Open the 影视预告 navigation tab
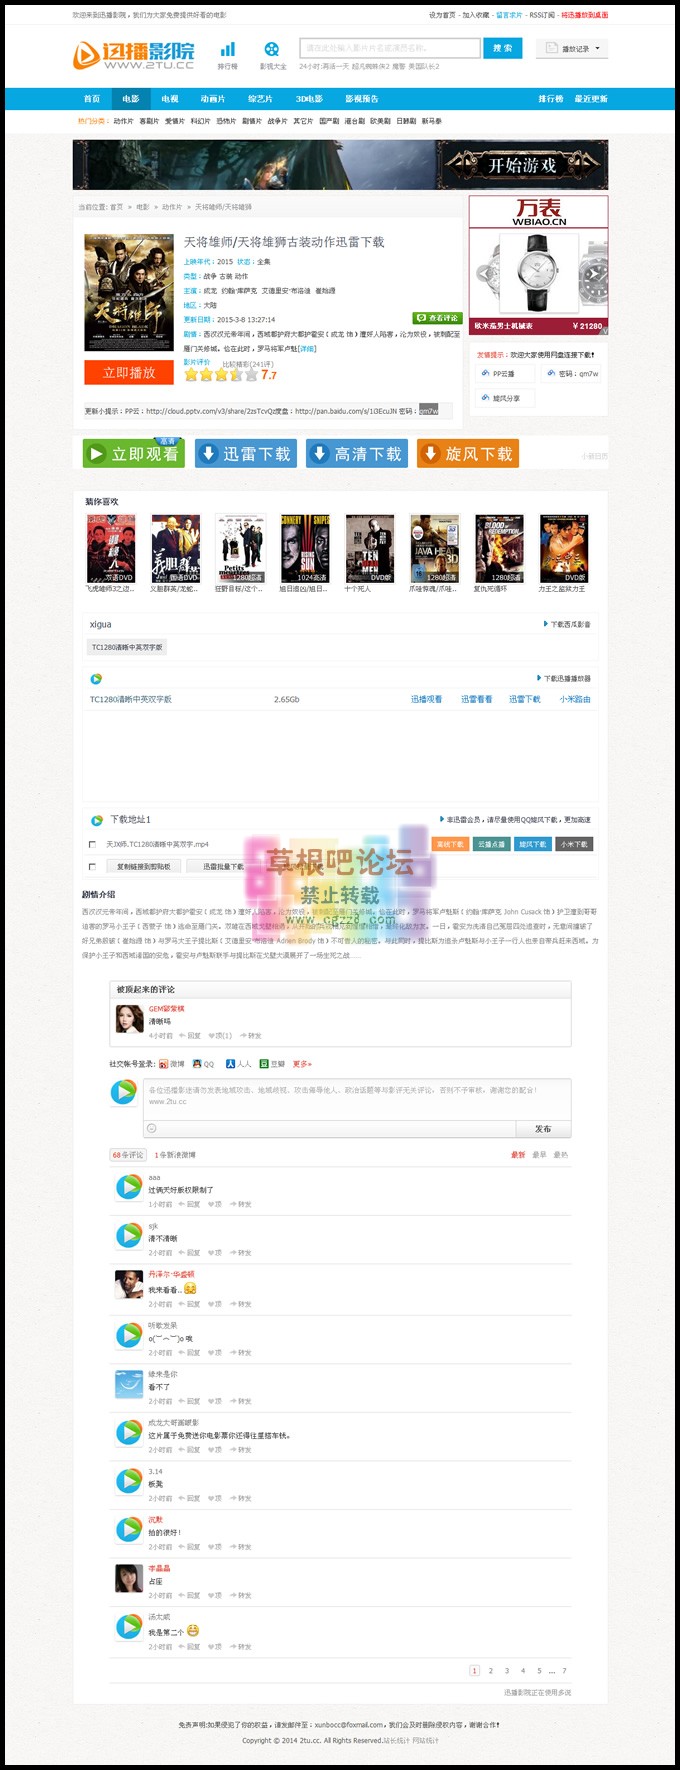 pos(362,99)
